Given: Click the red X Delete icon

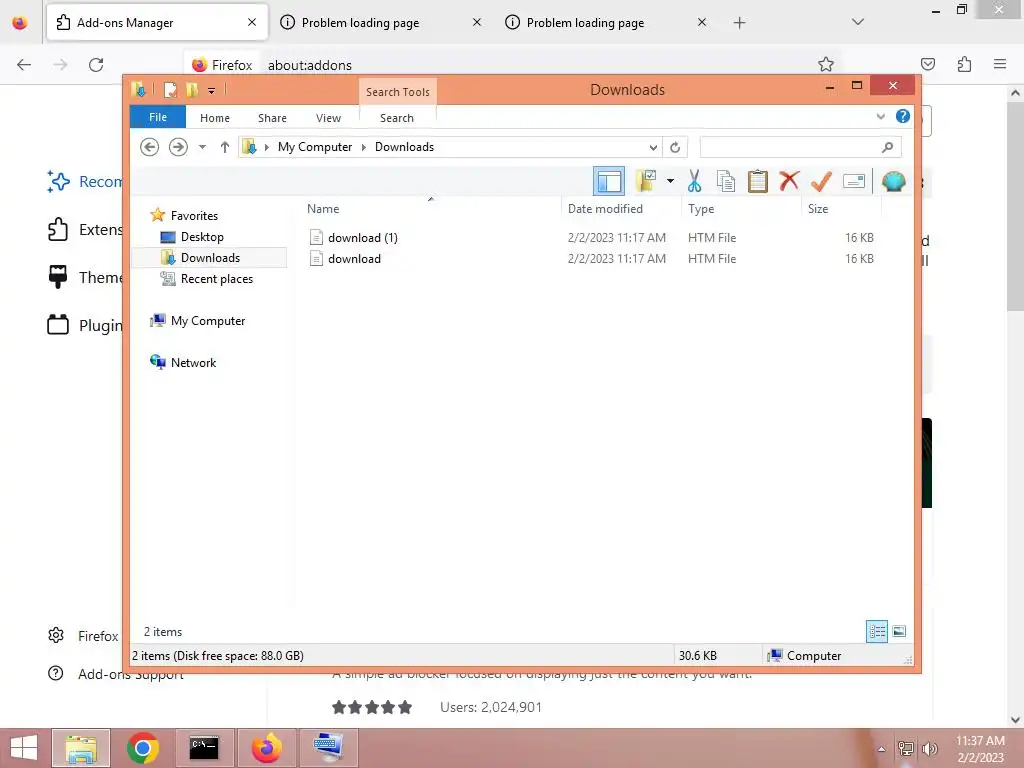Looking at the screenshot, I should click(x=789, y=180).
